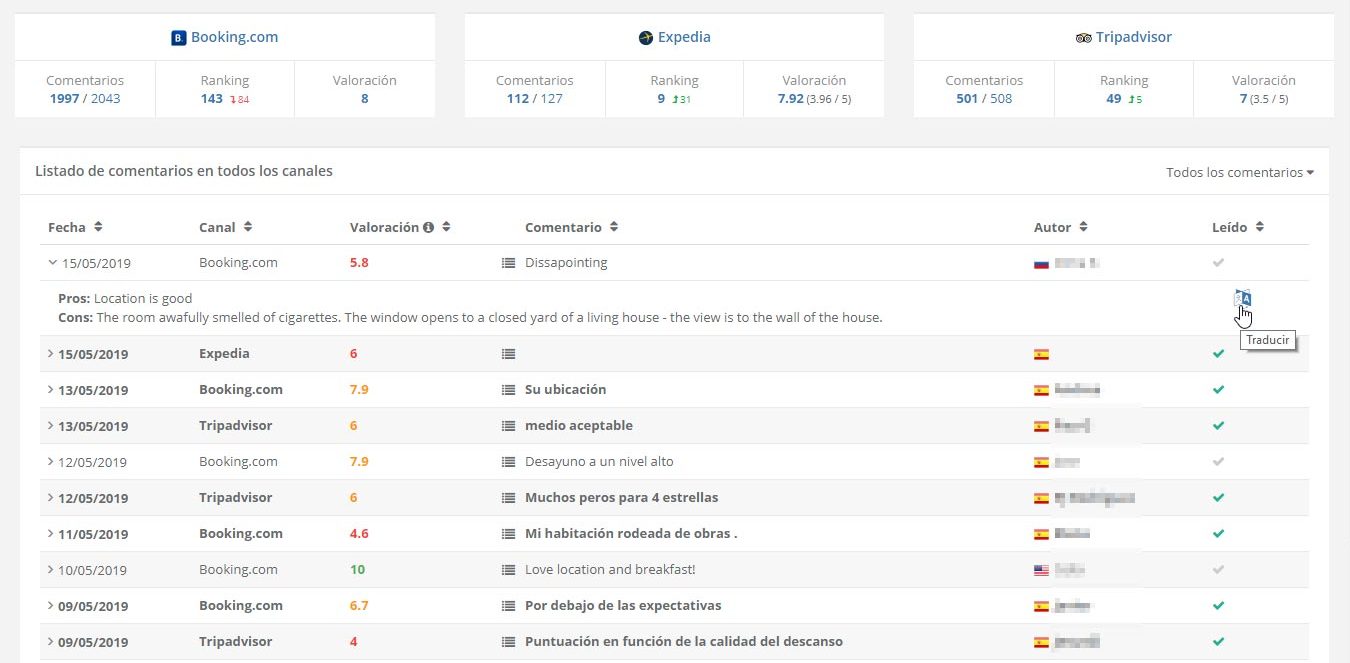Expand the 13/05/2019 Tripadvisor row
Image resolution: width=1350 pixels, height=663 pixels.
point(52,426)
